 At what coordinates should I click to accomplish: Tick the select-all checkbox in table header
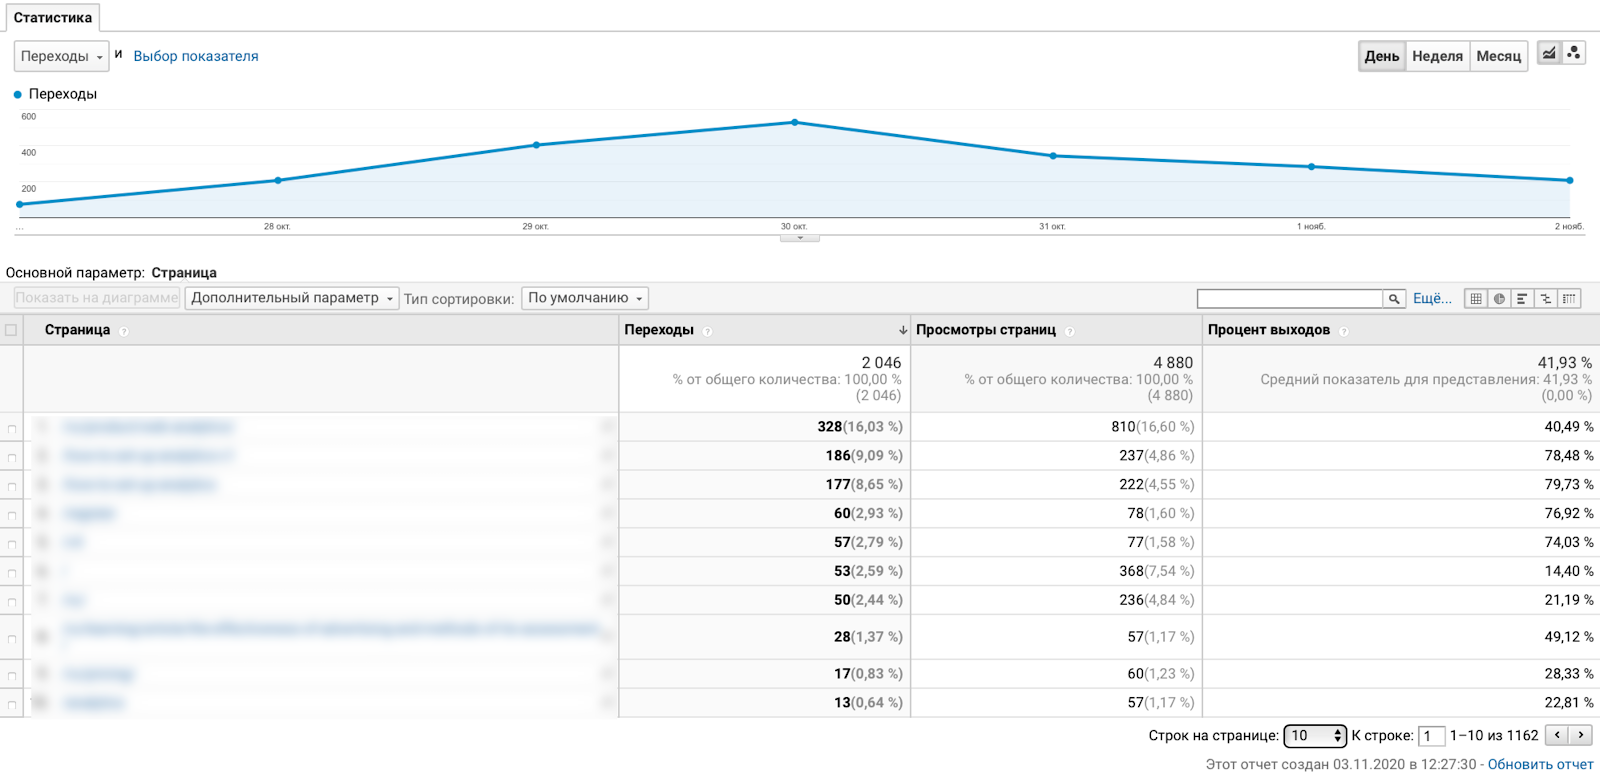(x=11, y=330)
